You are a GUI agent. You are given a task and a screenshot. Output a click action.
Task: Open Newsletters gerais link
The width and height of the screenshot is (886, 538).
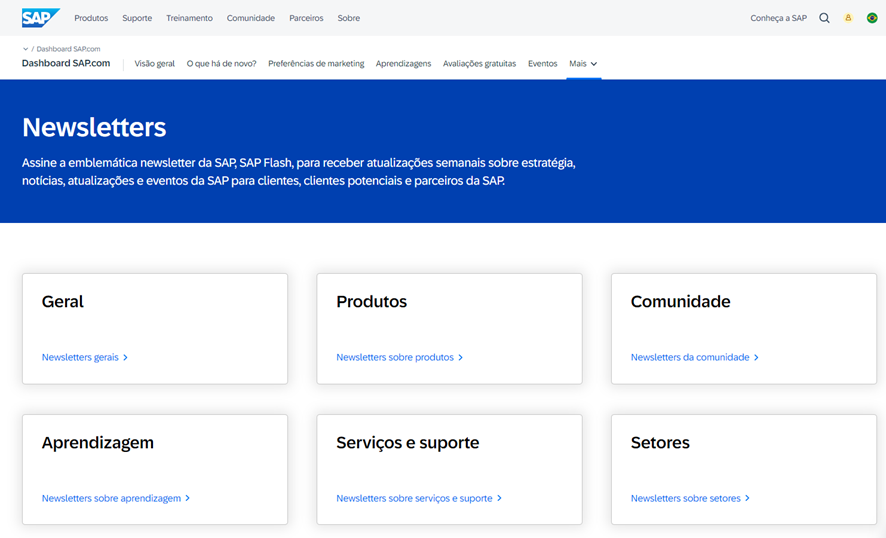85,357
